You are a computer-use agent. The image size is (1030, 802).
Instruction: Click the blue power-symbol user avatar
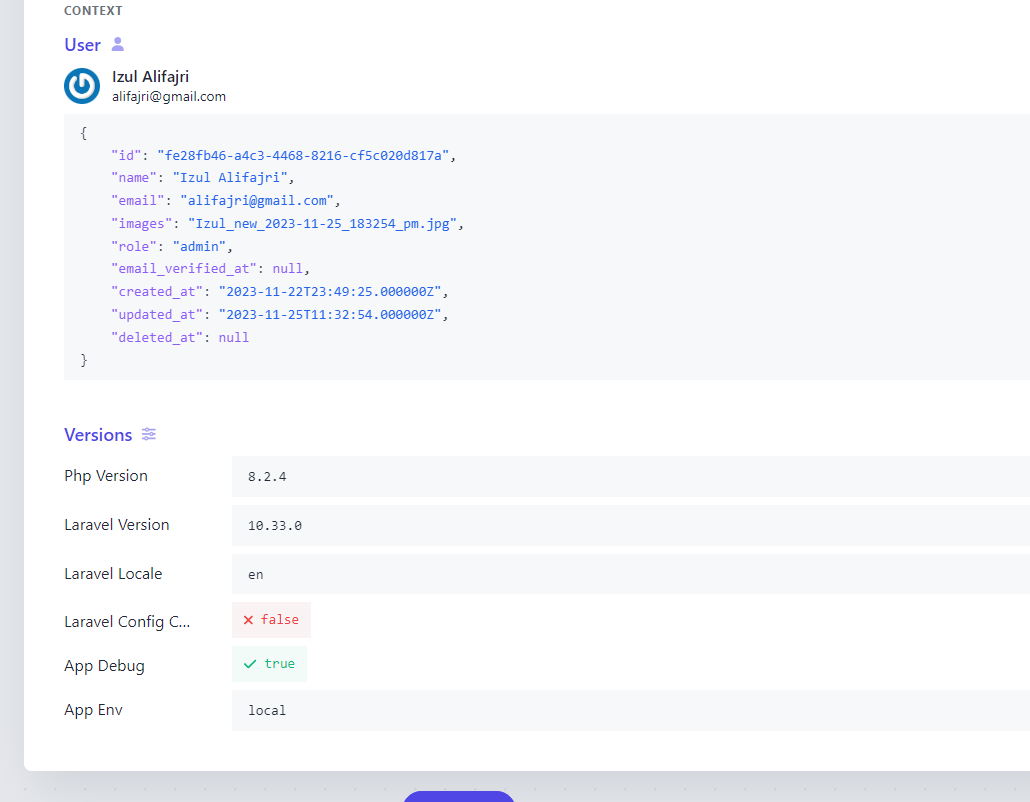click(x=82, y=86)
